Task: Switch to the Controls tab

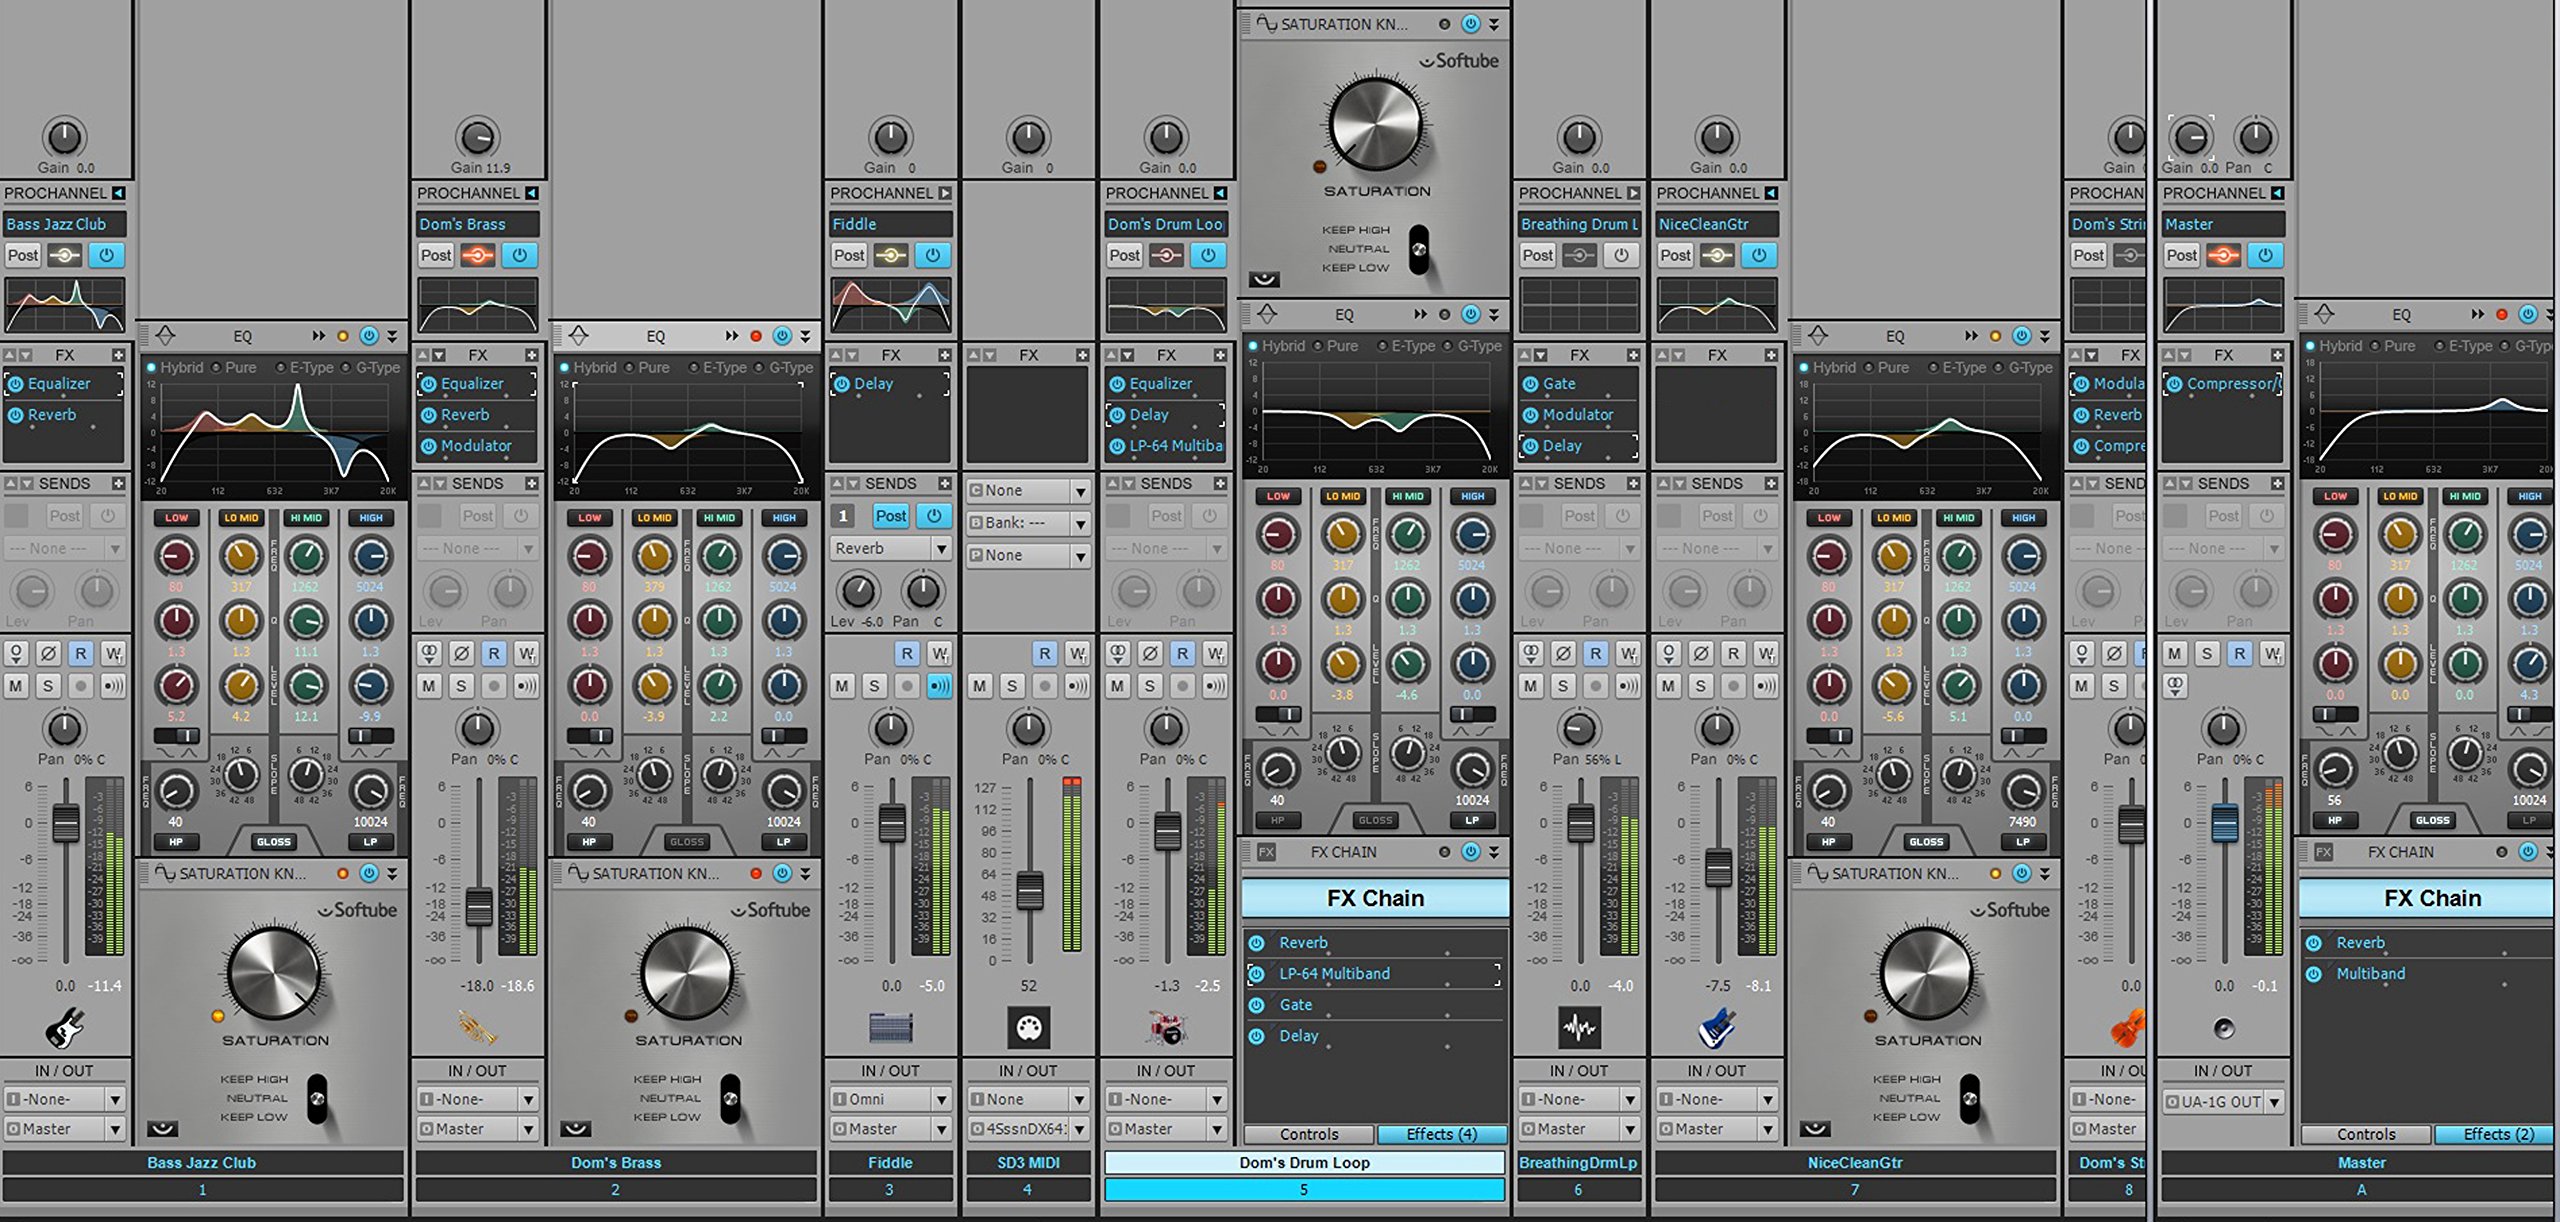Action: 1308,1134
